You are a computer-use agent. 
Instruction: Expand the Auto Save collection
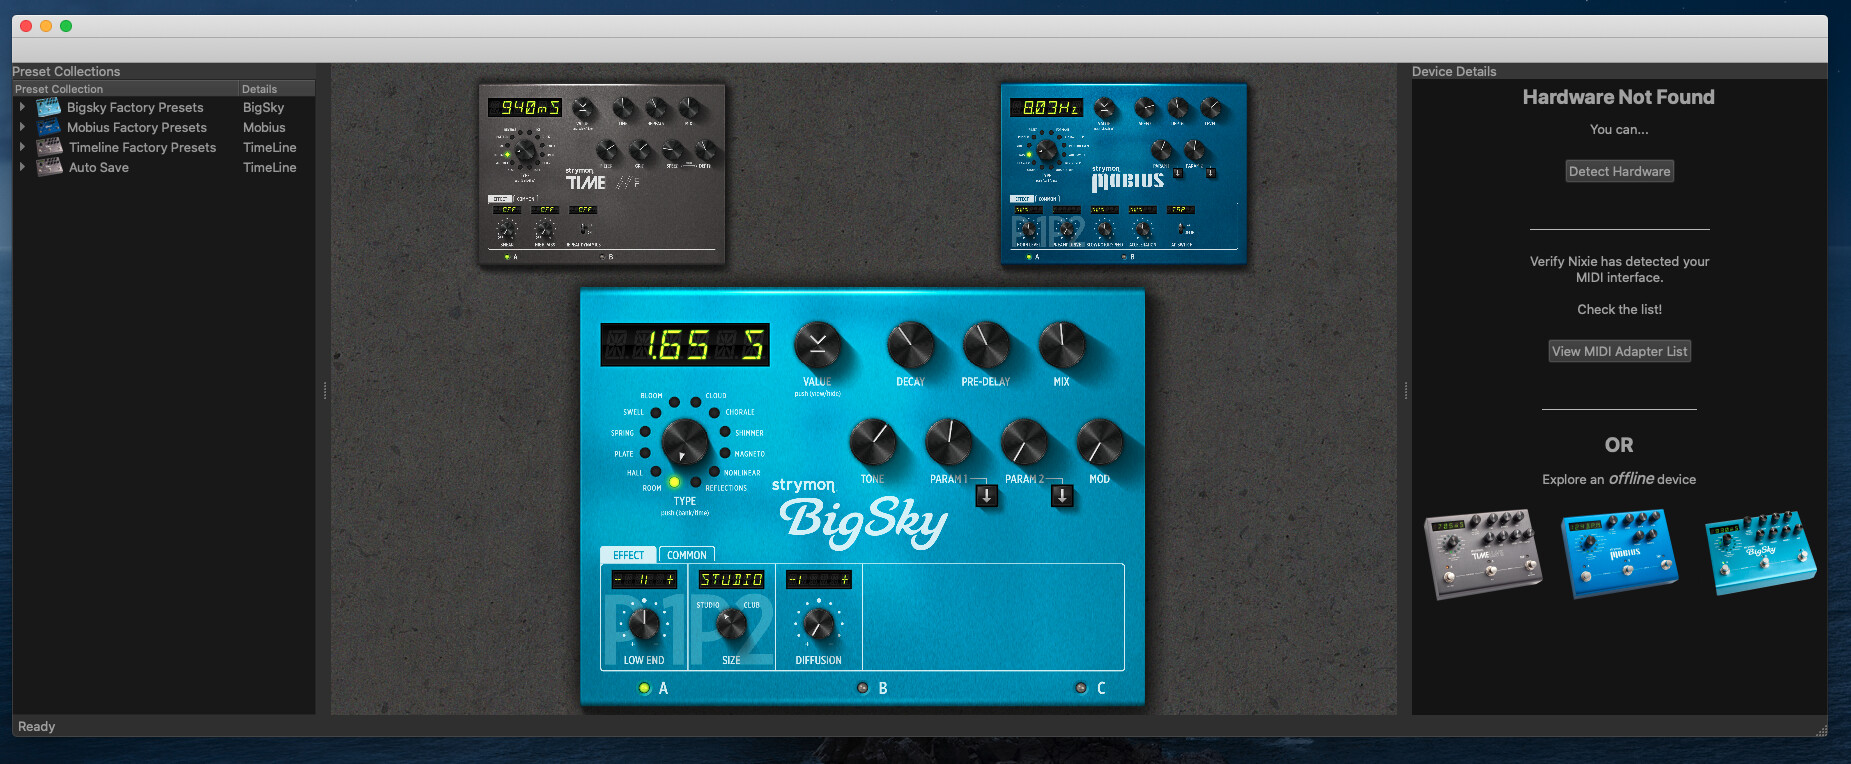[22, 167]
